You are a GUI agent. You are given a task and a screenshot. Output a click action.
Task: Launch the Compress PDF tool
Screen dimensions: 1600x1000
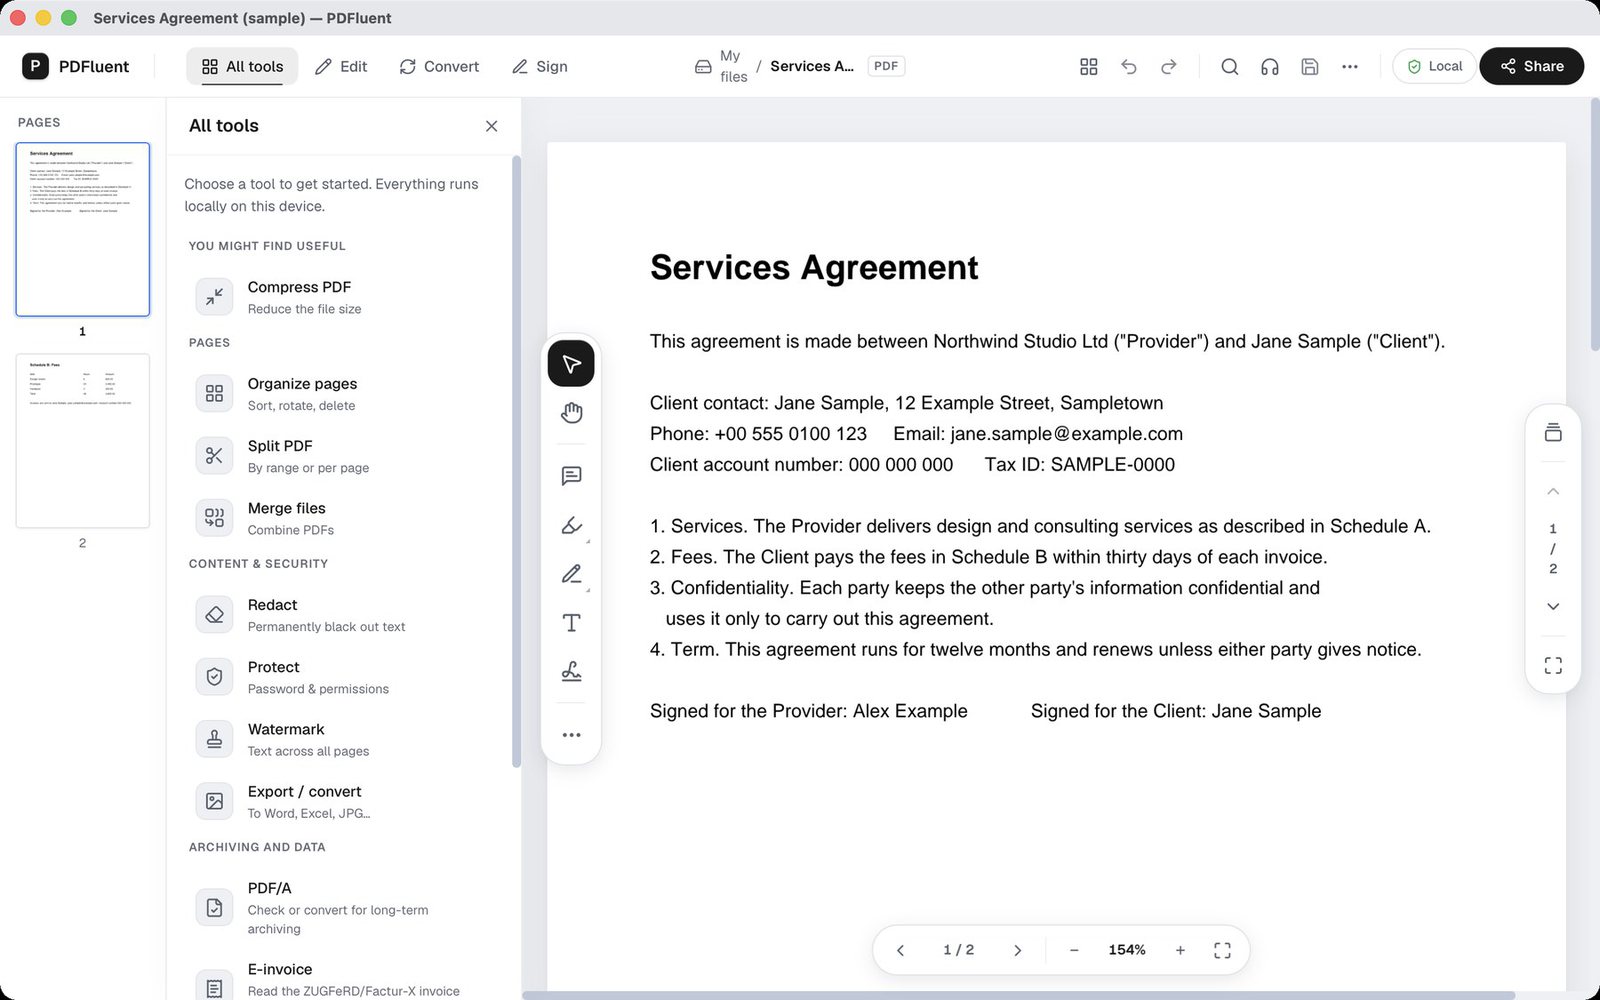(345, 297)
